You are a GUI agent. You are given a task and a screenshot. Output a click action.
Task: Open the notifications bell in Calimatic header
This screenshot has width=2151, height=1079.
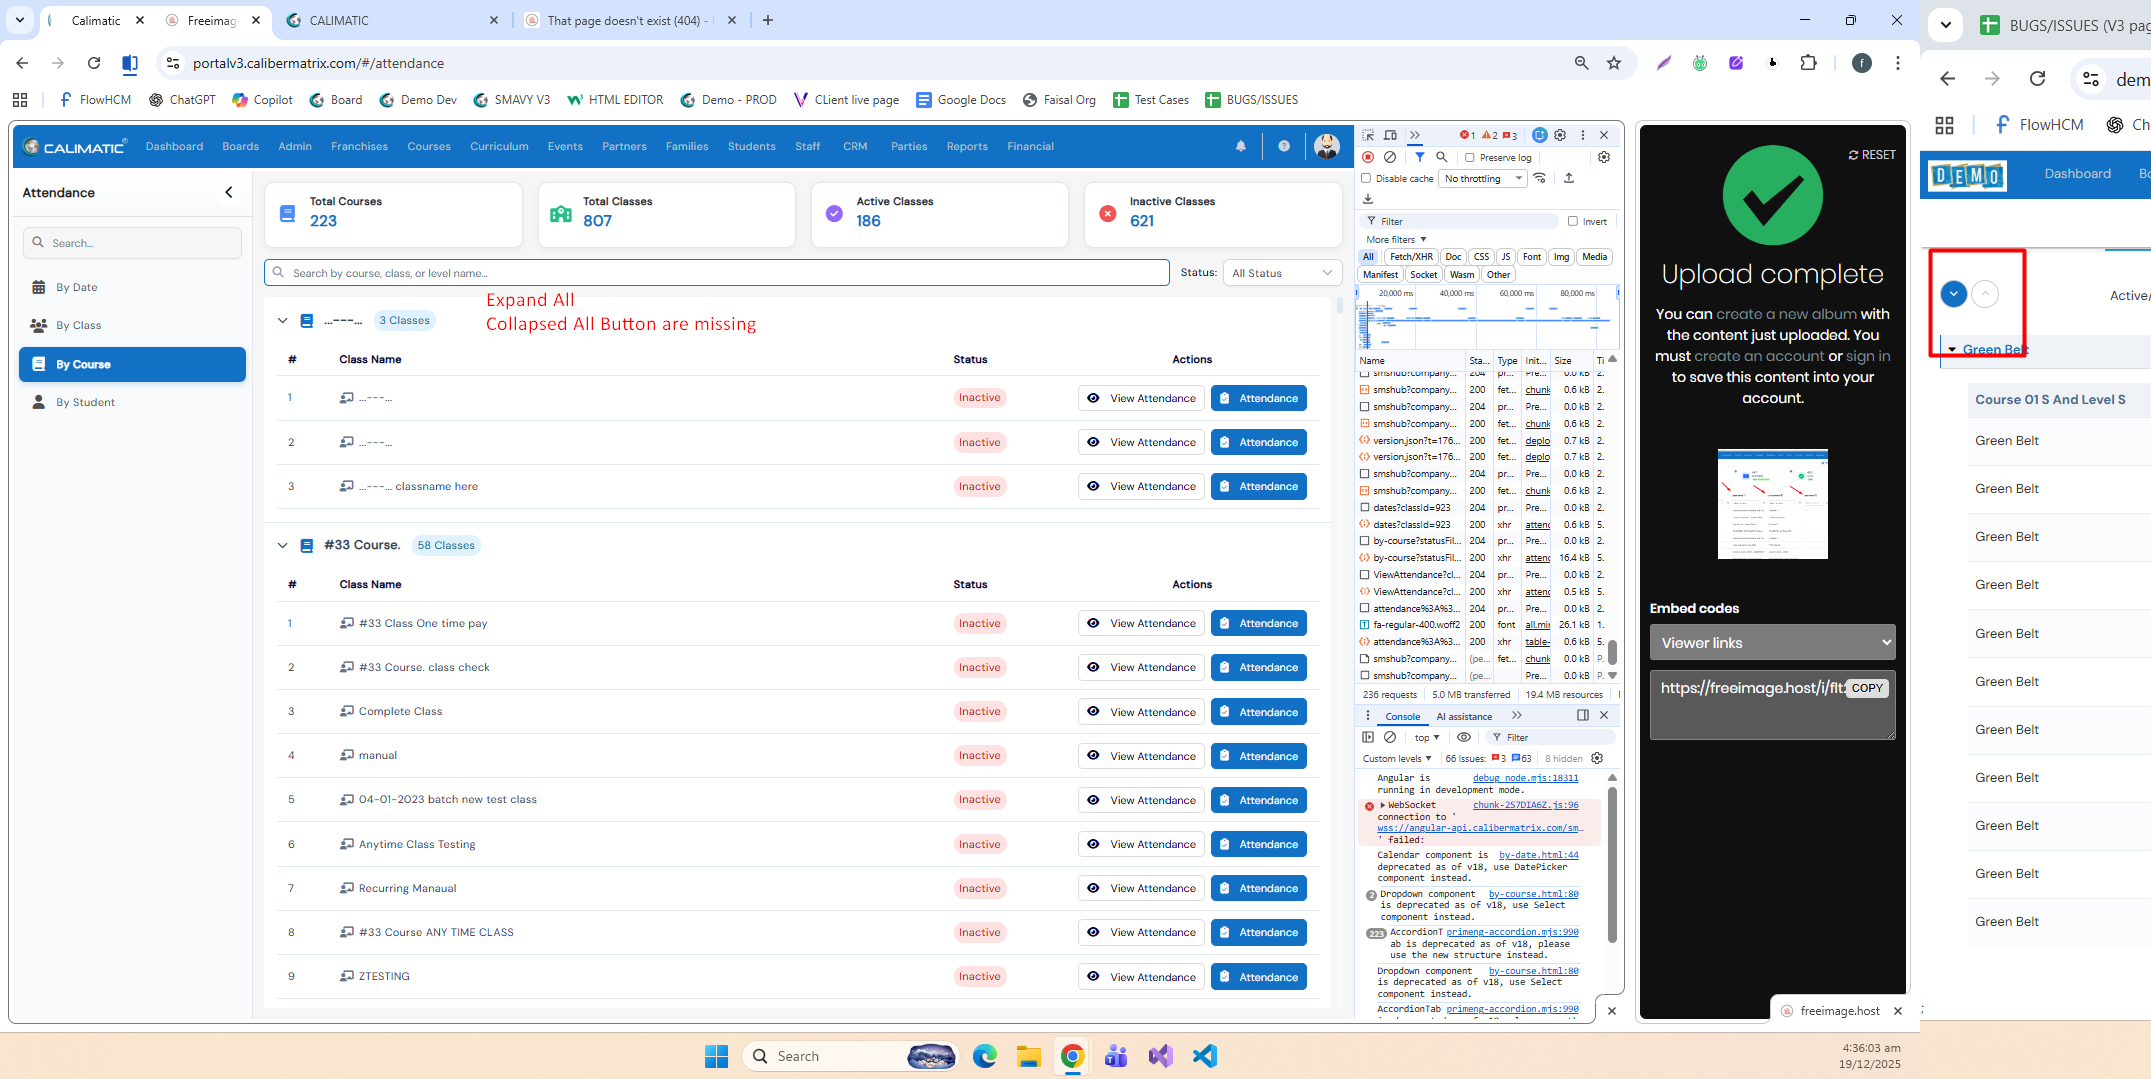(x=1241, y=146)
